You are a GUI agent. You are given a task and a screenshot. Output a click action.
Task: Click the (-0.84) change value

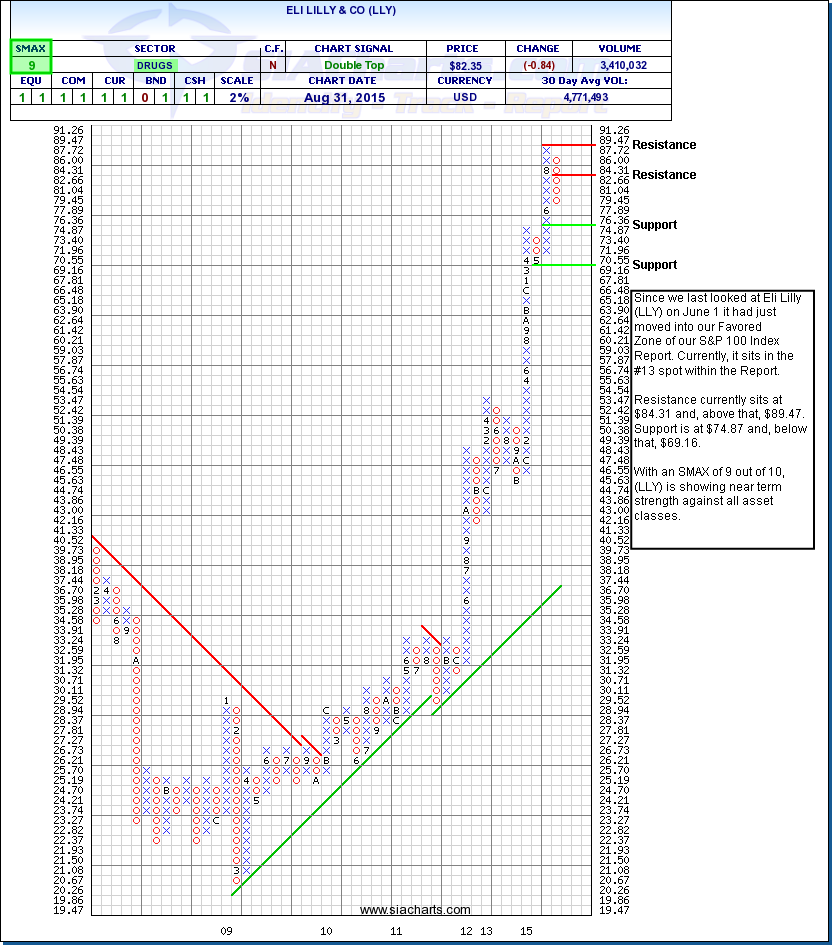click(x=538, y=65)
